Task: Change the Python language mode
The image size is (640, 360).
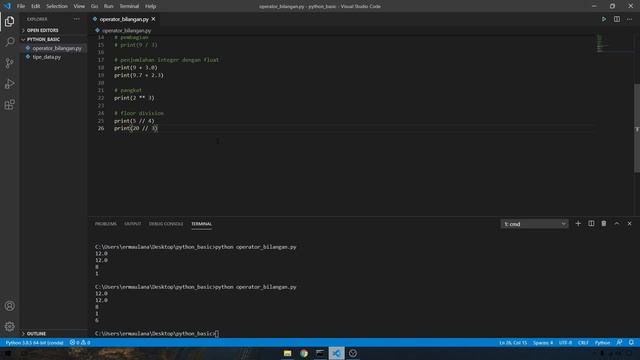Action: [x=602, y=342]
